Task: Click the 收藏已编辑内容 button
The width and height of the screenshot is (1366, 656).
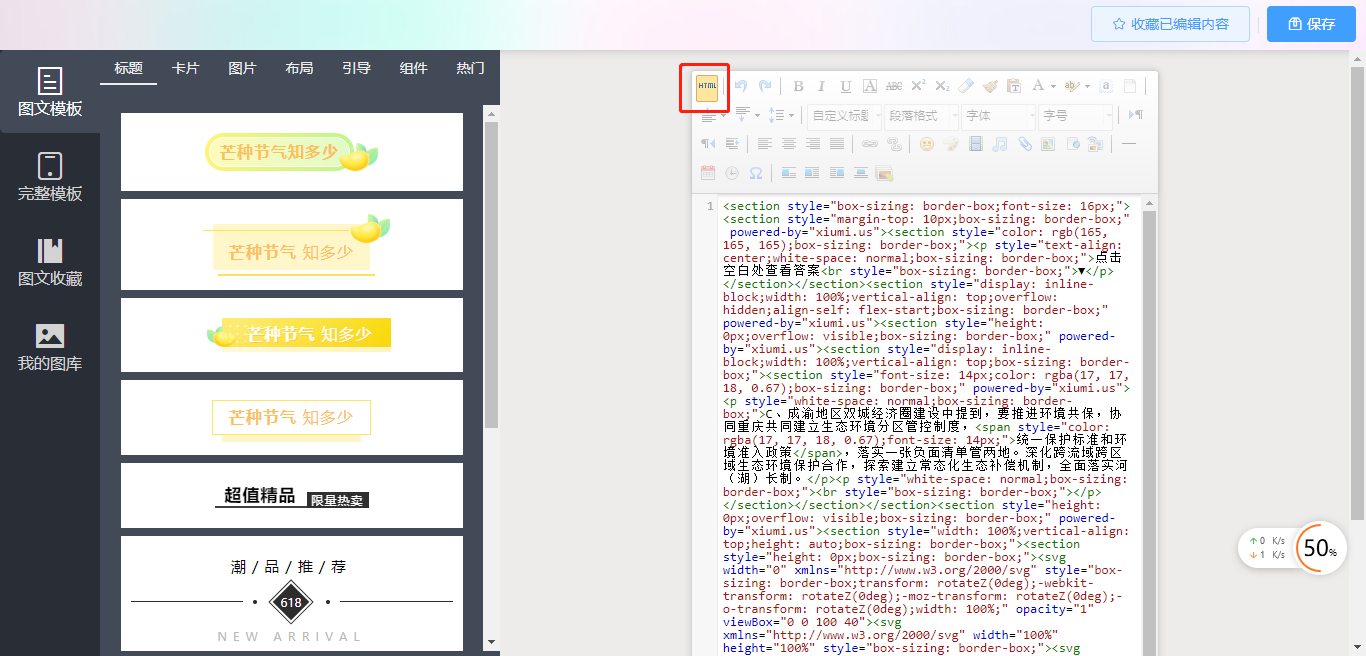Action: pos(1170,24)
